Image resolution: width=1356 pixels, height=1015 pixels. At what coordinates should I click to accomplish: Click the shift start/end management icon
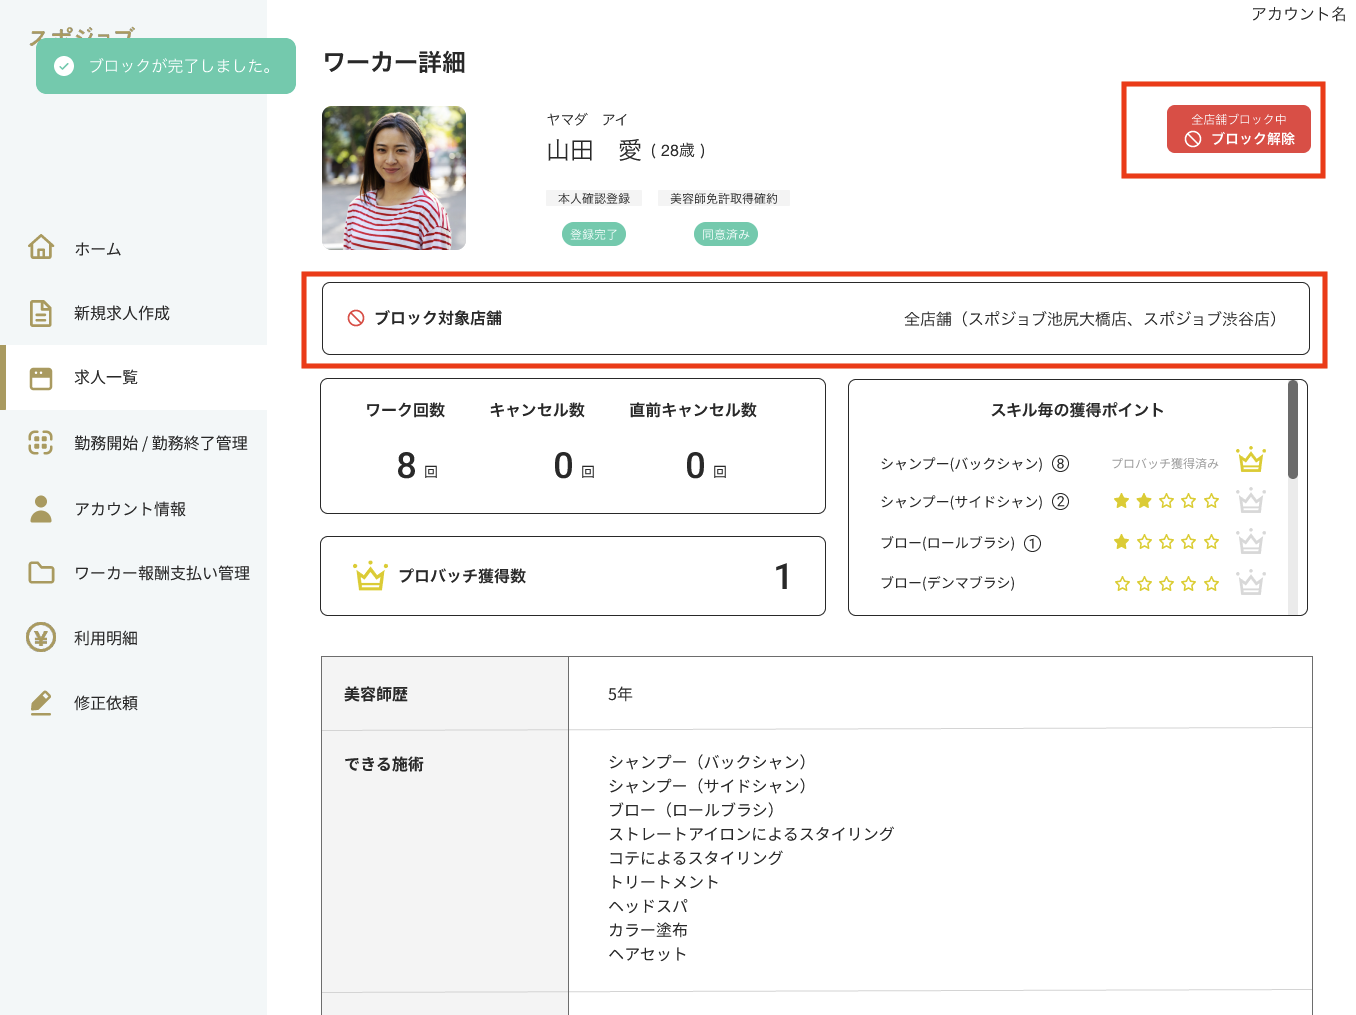tap(41, 442)
